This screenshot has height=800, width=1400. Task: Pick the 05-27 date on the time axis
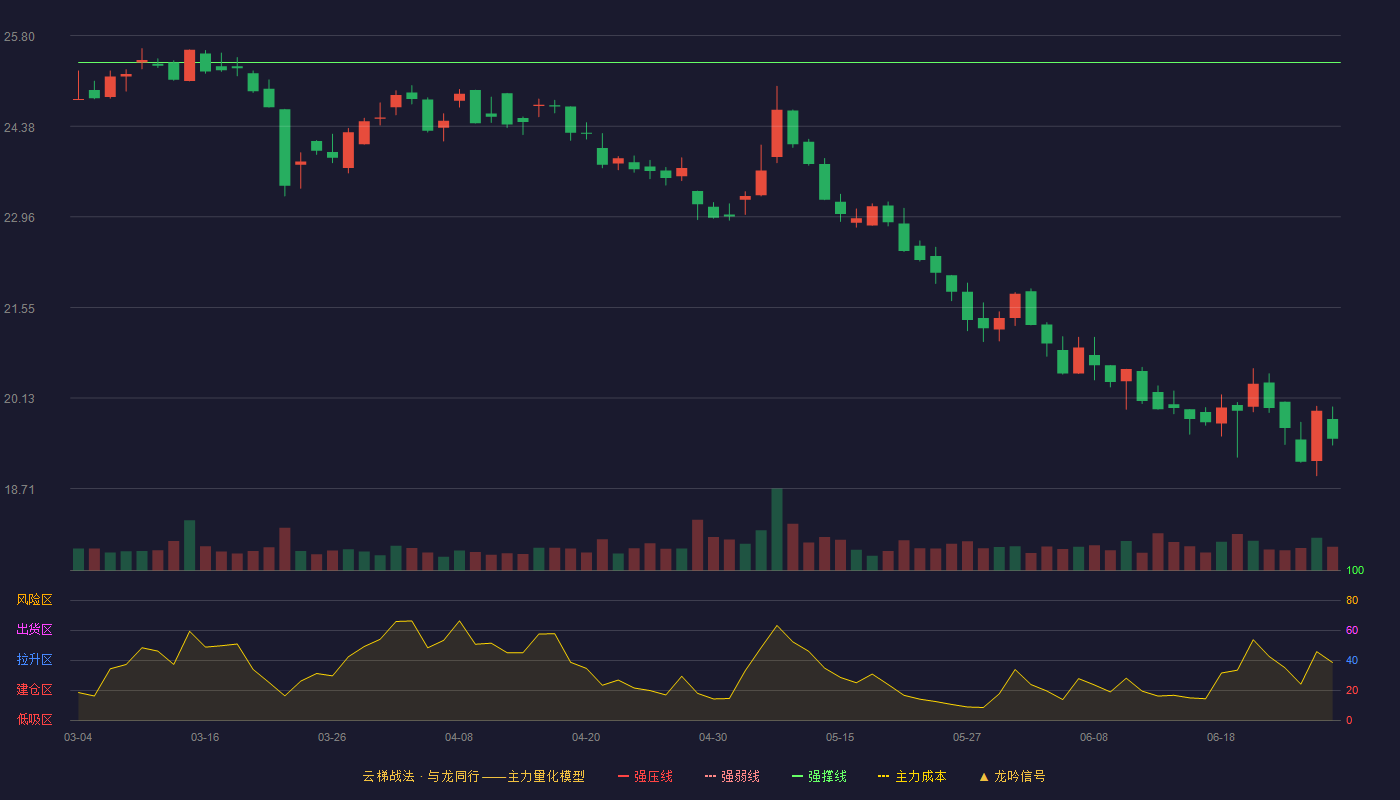[967, 737]
